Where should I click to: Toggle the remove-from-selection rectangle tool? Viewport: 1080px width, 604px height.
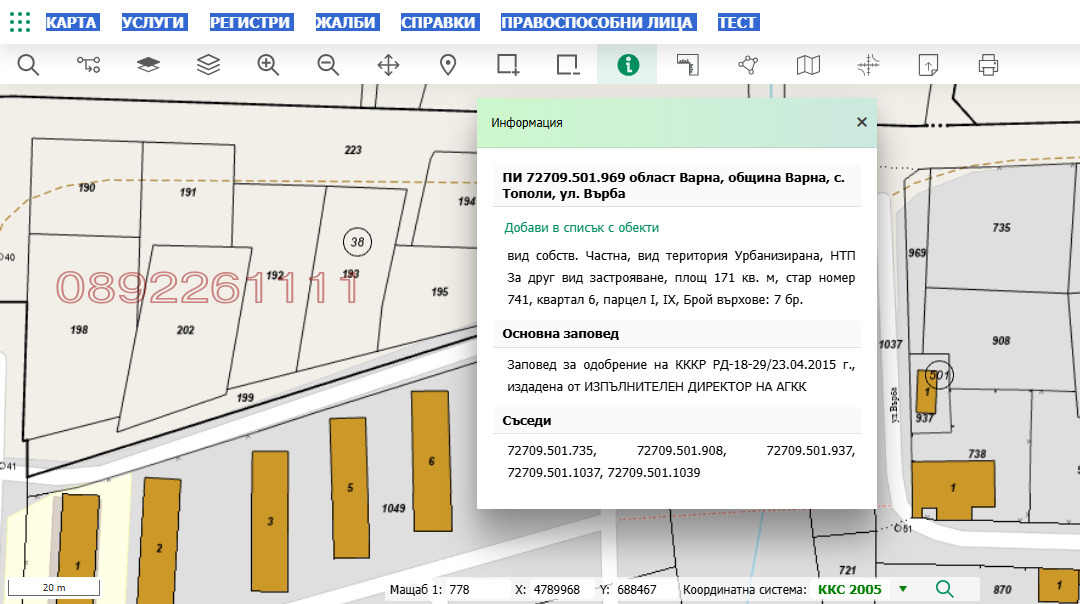pos(568,65)
